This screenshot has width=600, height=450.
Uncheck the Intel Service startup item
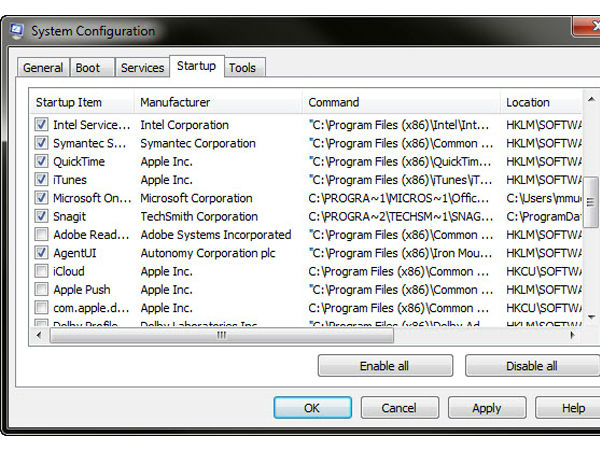41,125
